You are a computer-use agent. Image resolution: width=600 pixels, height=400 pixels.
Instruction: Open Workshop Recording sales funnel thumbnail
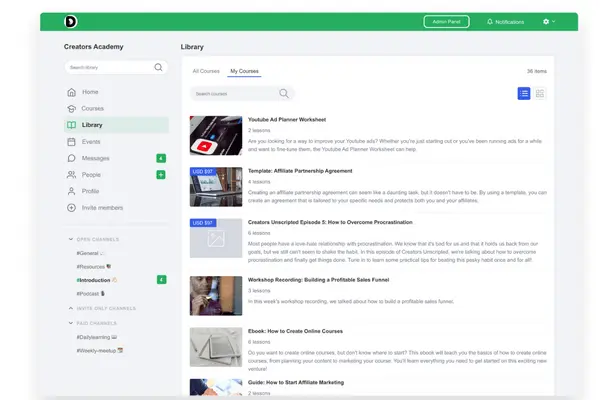coord(216,296)
